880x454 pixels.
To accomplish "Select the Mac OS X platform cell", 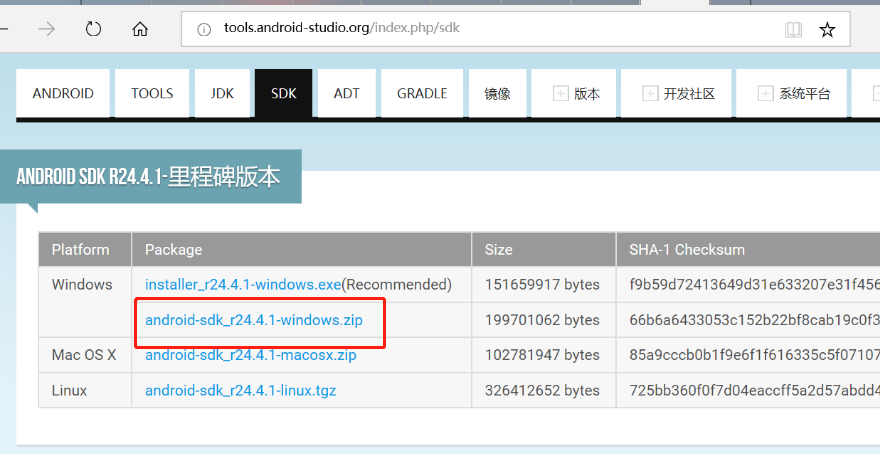I will [84, 355].
